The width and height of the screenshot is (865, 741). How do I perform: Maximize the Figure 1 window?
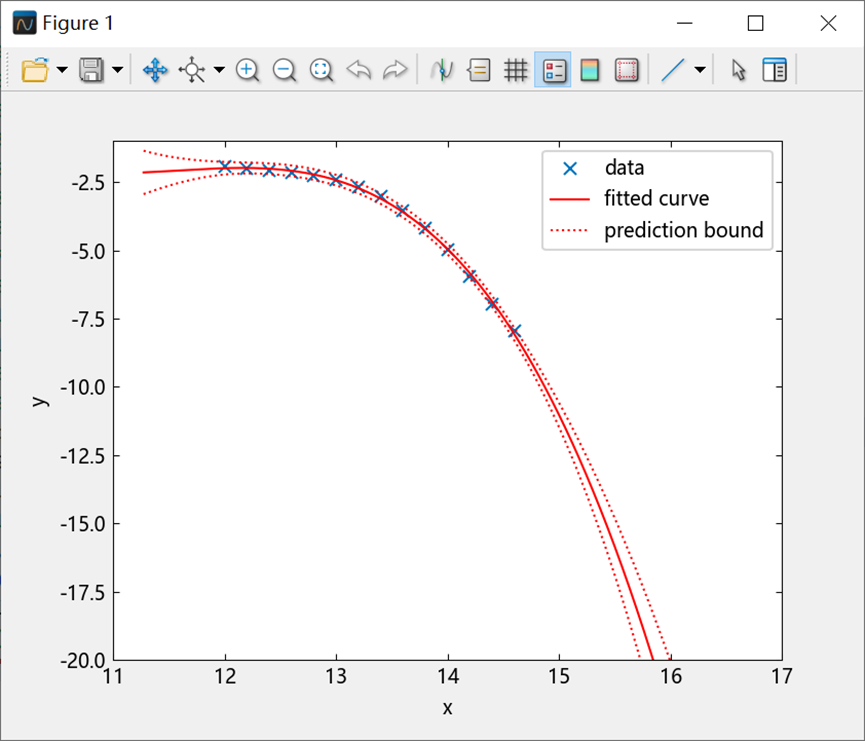coord(755,23)
